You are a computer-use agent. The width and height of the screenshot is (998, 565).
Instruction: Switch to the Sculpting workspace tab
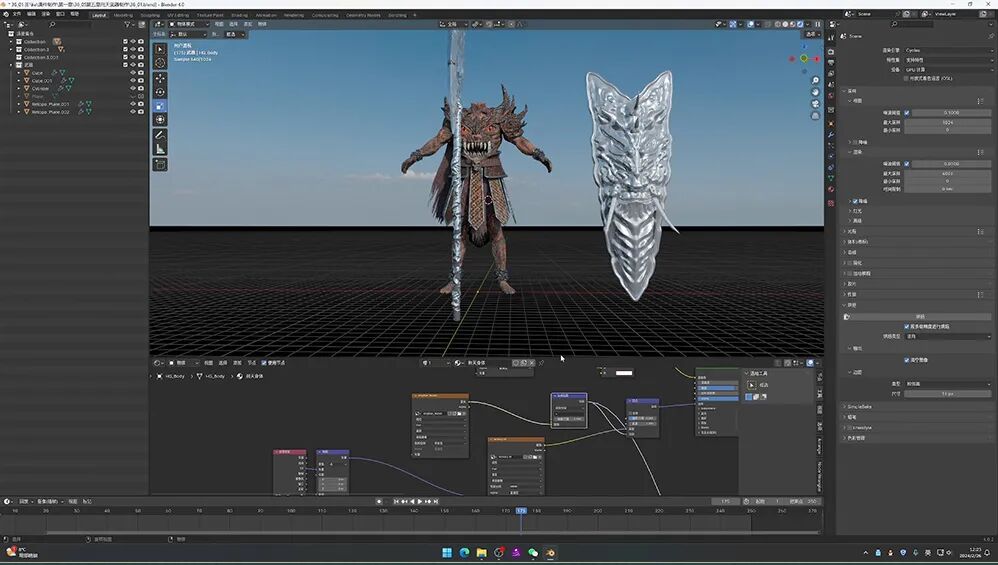tap(149, 15)
